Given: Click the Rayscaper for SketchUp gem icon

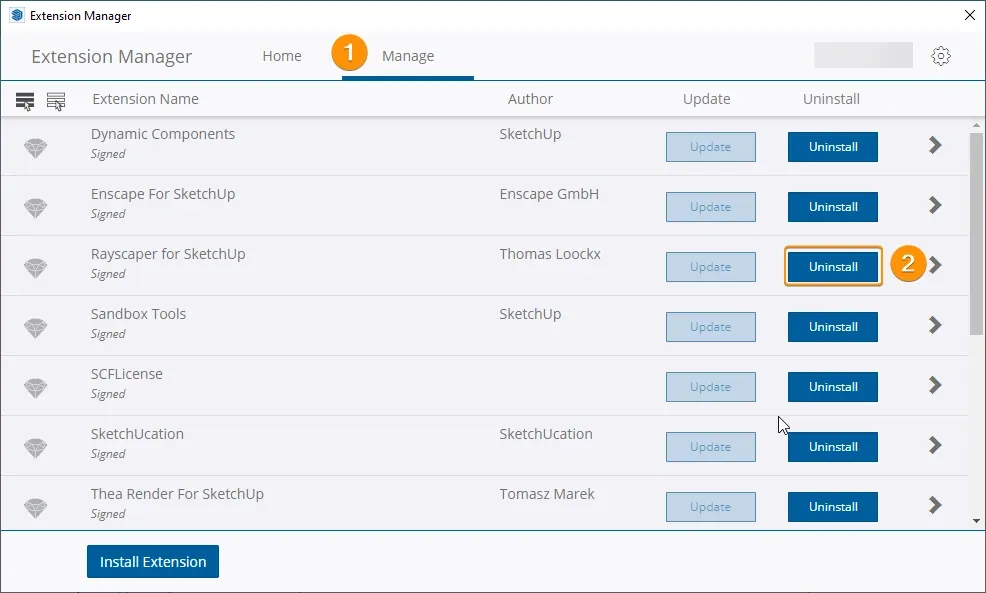Looking at the screenshot, I should point(36,268).
